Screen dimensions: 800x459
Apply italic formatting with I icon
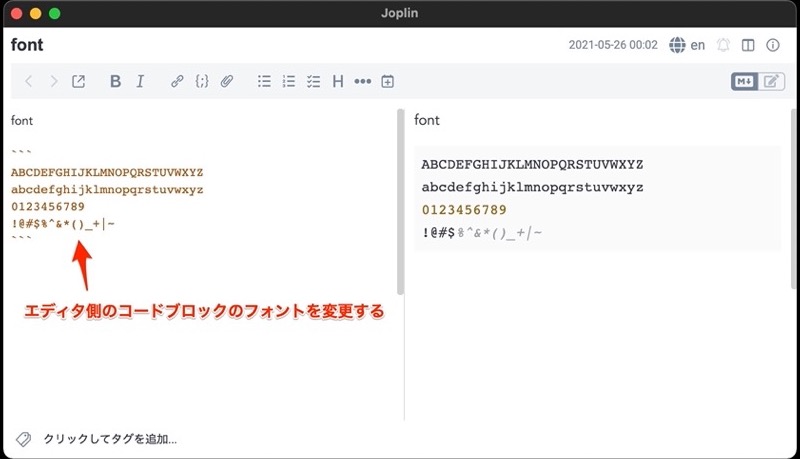pyautogui.click(x=140, y=81)
